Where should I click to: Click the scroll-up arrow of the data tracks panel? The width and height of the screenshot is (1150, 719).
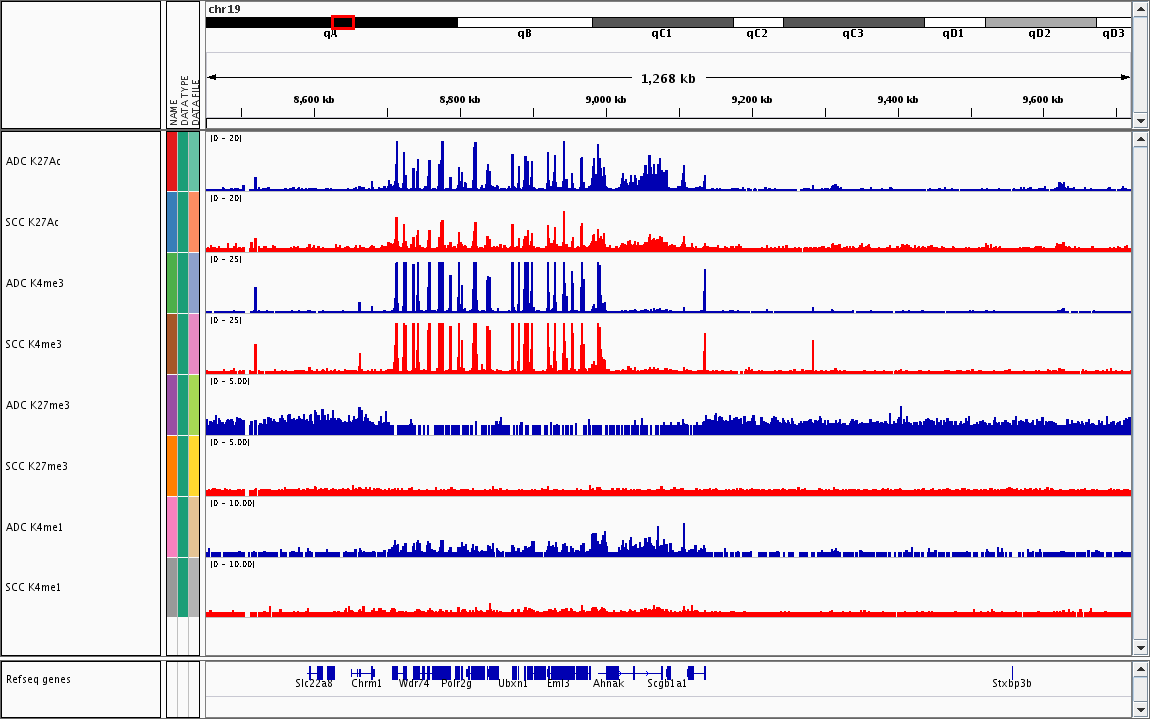[1140, 140]
